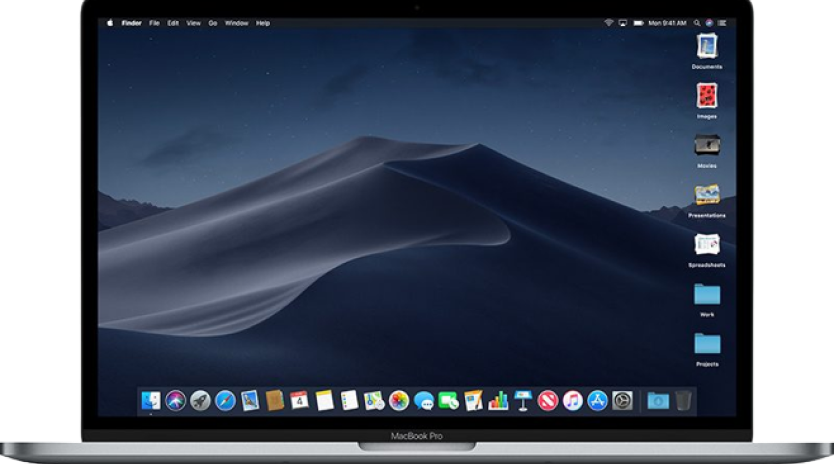Open Messages speech bubble in Dock
This screenshot has width=834, height=464.
[x=423, y=400]
